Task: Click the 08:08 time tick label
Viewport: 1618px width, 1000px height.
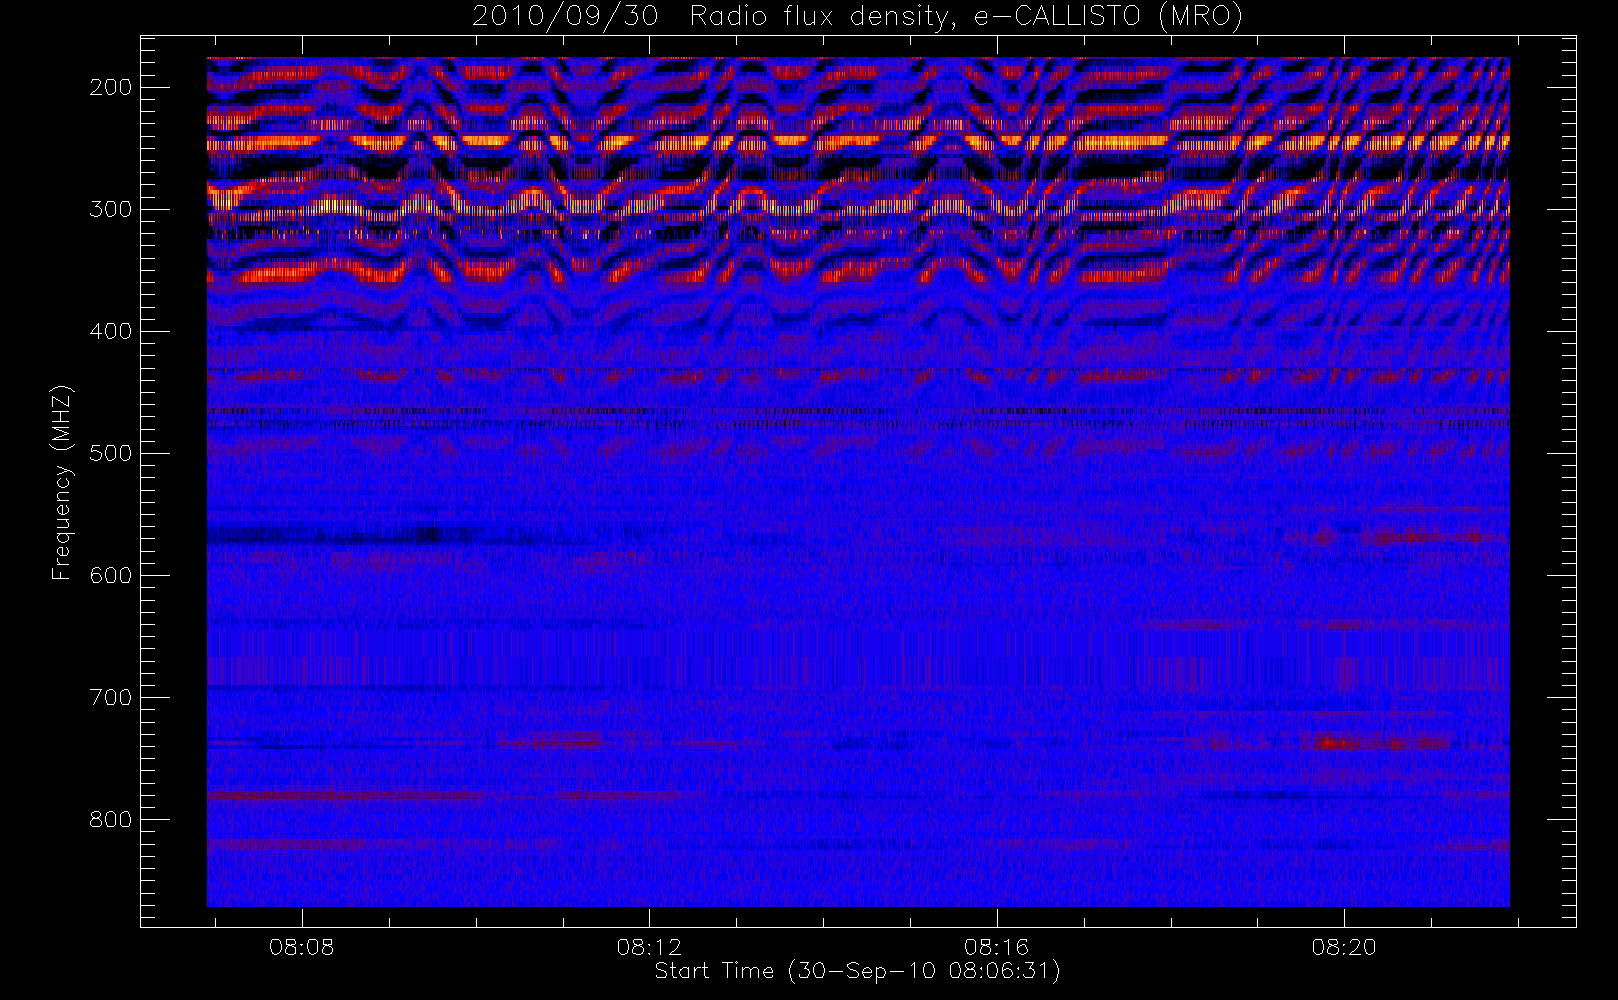Action: click(x=302, y=946)
